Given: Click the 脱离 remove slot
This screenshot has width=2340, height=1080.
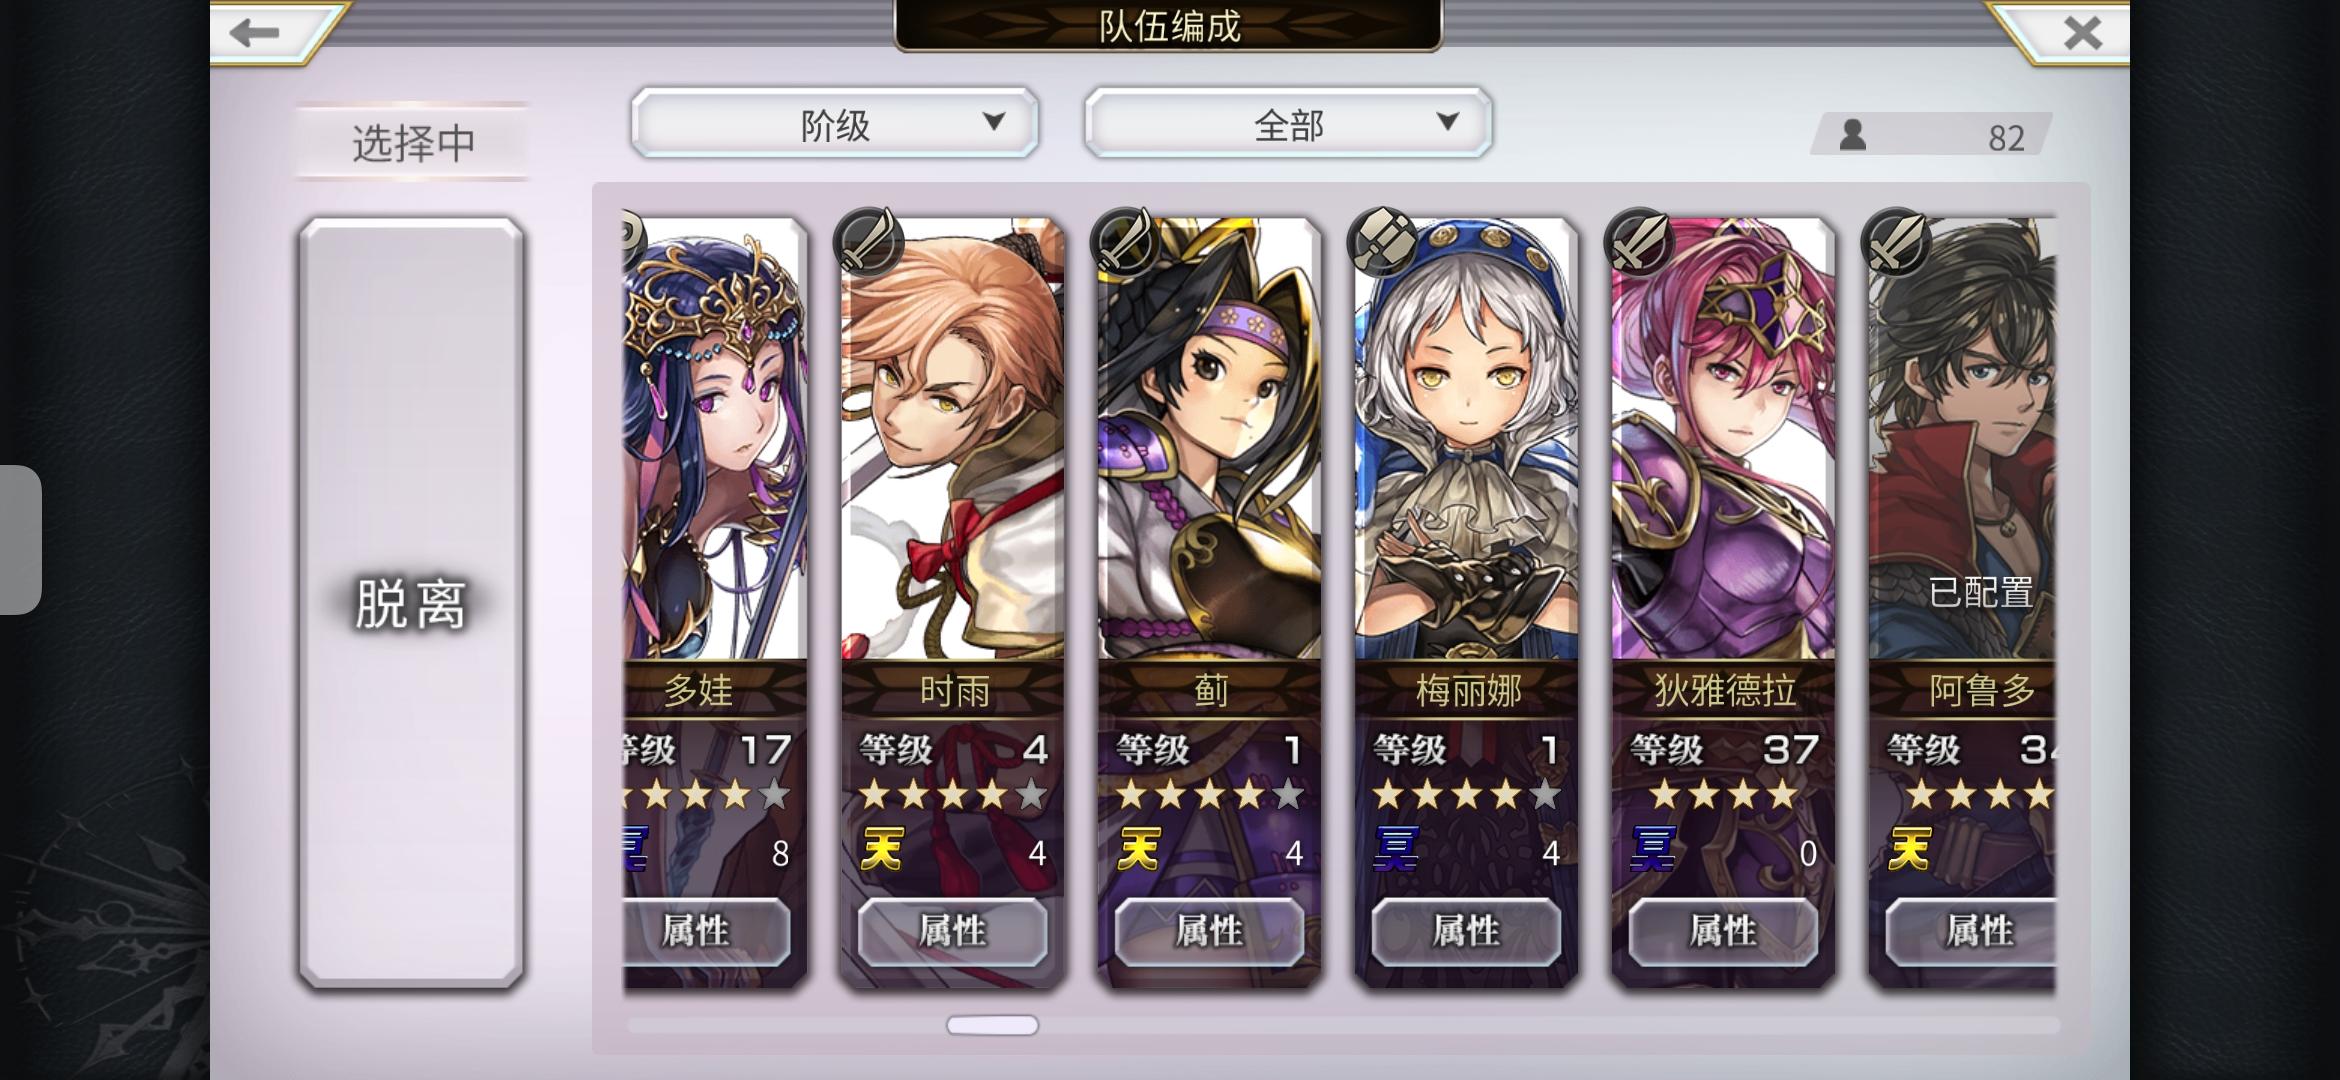Looking at the screenshot, I should 411,604.
